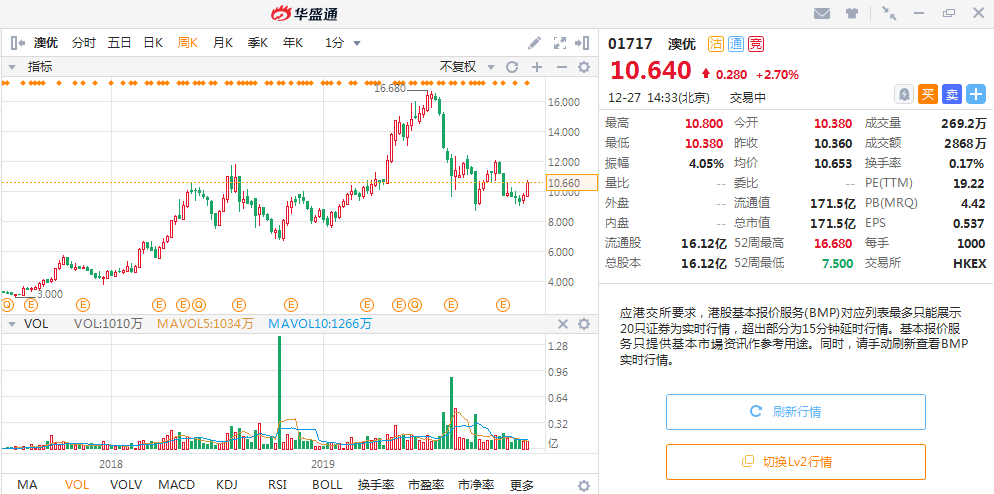Zoom in chart with plus icon
The image size is (994, 494).
[537, 67]
